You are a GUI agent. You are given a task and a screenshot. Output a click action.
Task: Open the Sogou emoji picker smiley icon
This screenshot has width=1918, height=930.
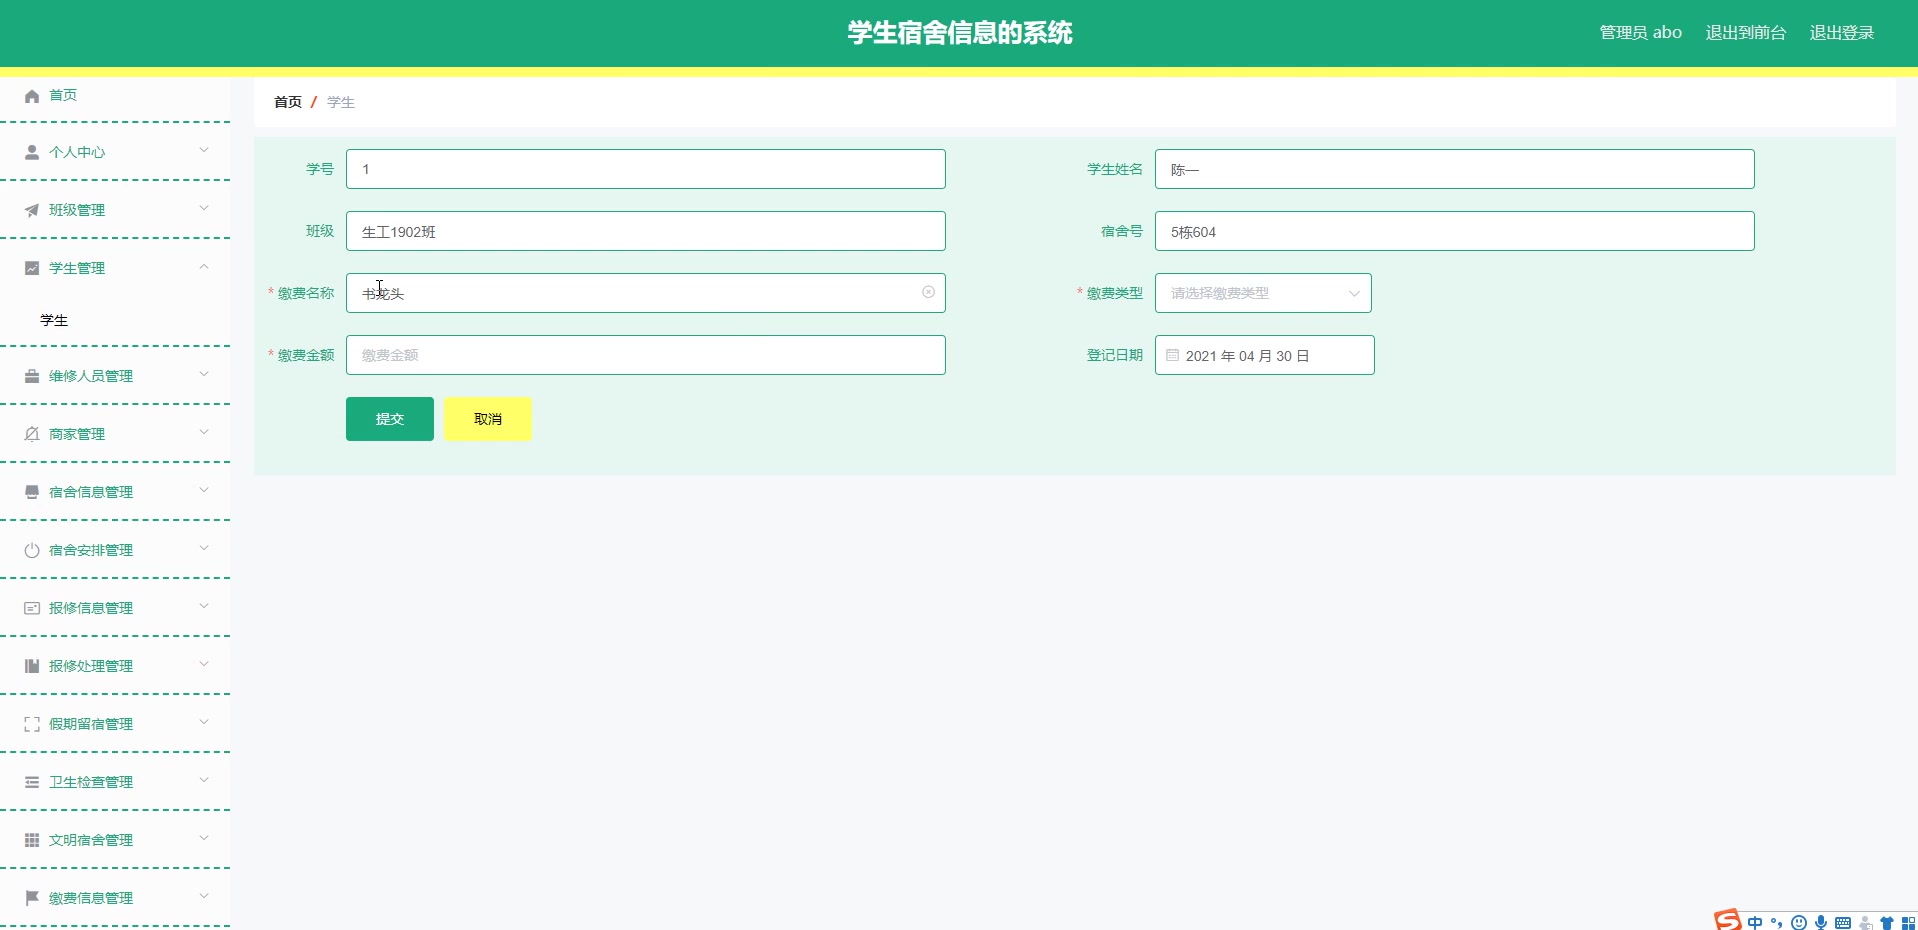coord(1799,922)
